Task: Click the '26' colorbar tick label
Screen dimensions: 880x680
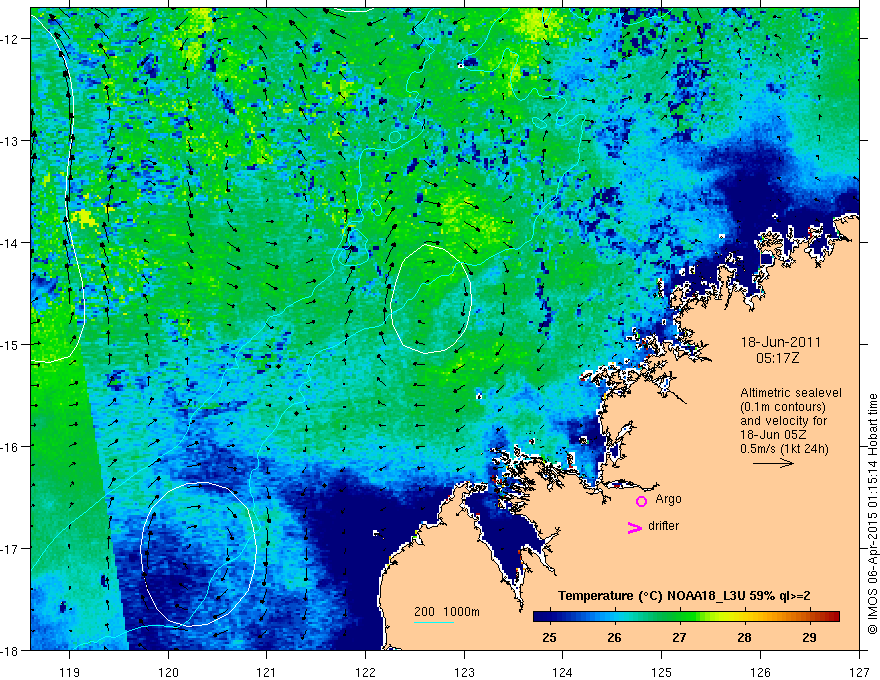Action: pos(615,637)
